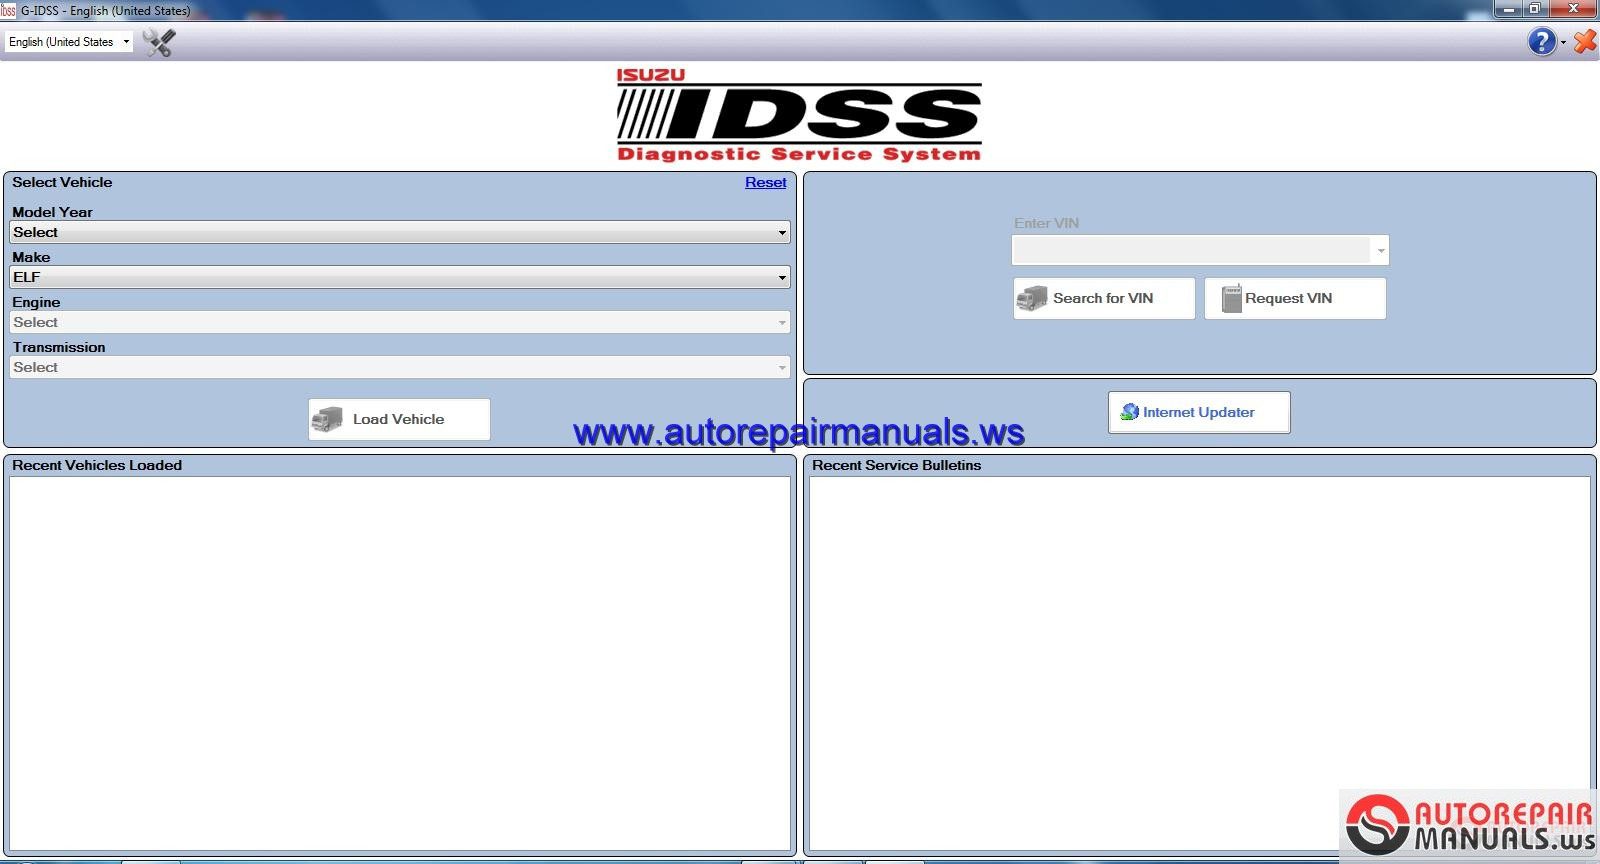Click the orange exit X icon
The width and height of the screenshot is (1600, 864).
point(1585,42)
